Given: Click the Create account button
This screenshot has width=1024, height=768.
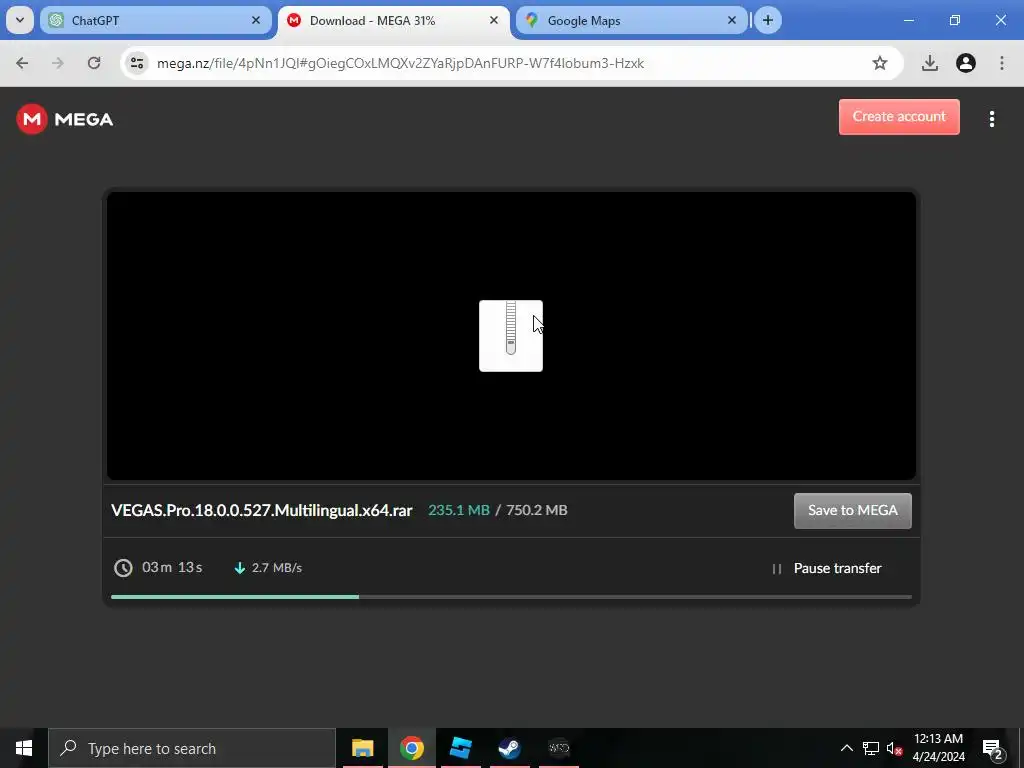Looking at the screenshot, I should point(899,117).
